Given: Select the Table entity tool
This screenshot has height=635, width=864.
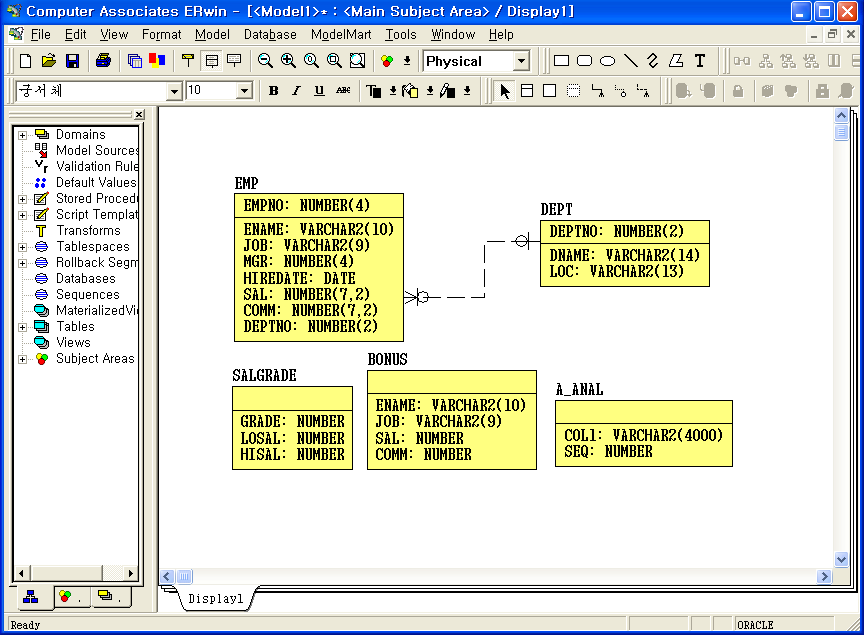Looking at the screenshot, I should [527, 91].
